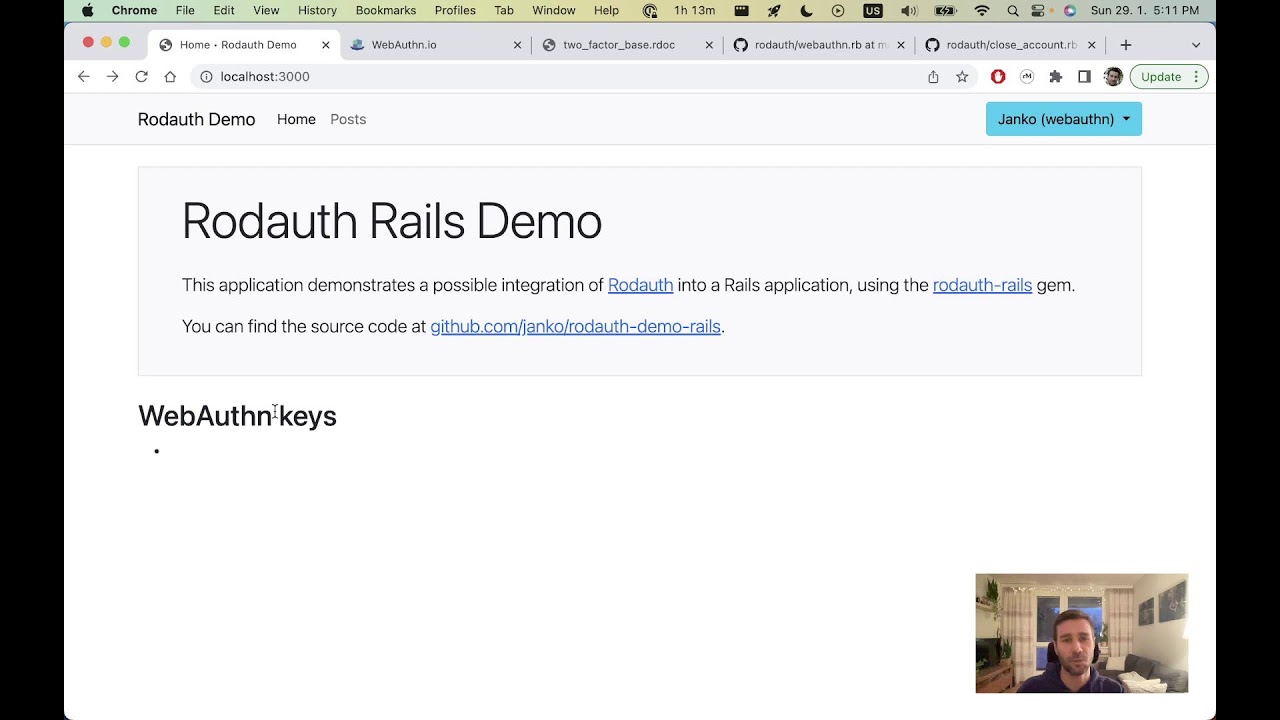Go to the Home nav link
The height and width of the screenshot is (720, 1280).
pos(296,119)
